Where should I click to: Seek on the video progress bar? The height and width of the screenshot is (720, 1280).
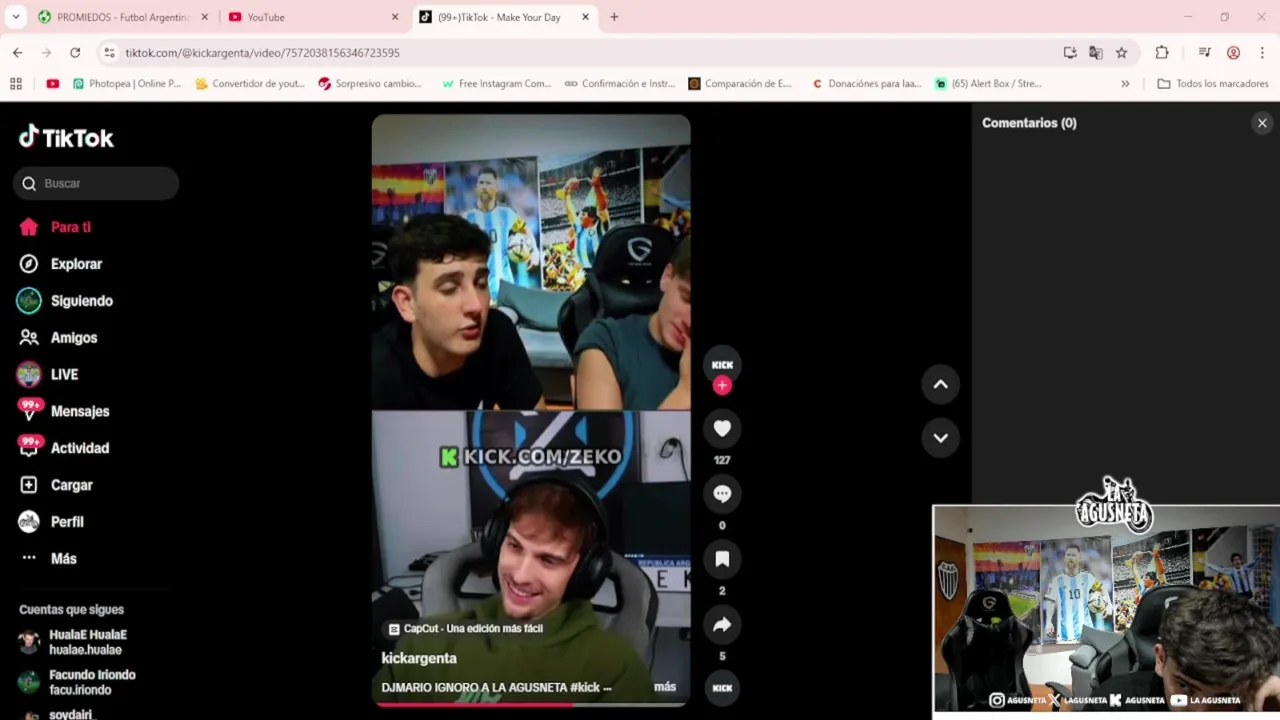531,704
